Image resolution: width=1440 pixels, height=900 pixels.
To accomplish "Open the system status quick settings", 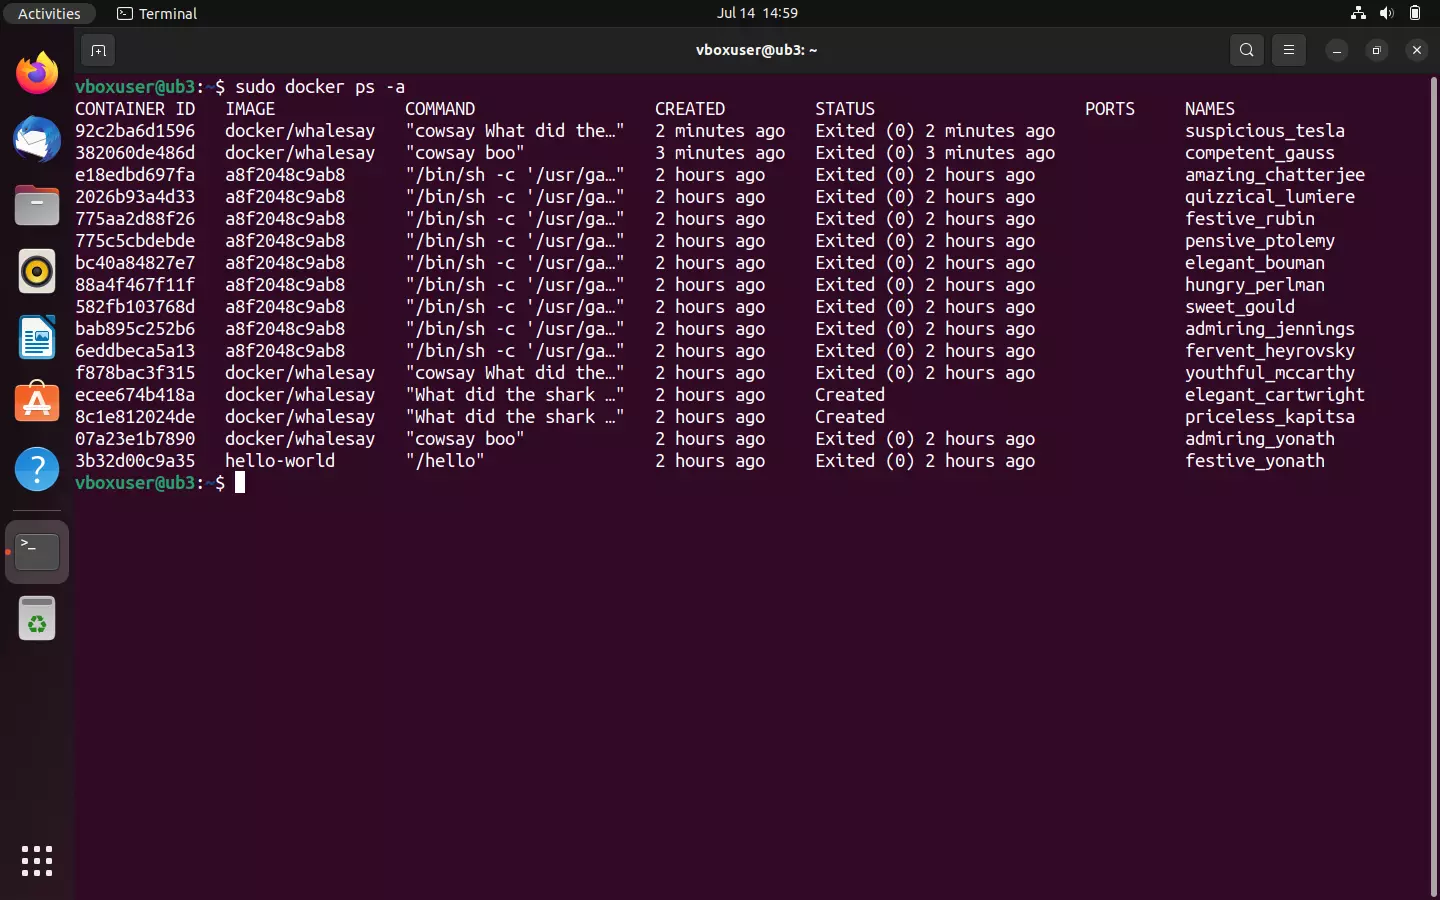I will pos(1387,13).
